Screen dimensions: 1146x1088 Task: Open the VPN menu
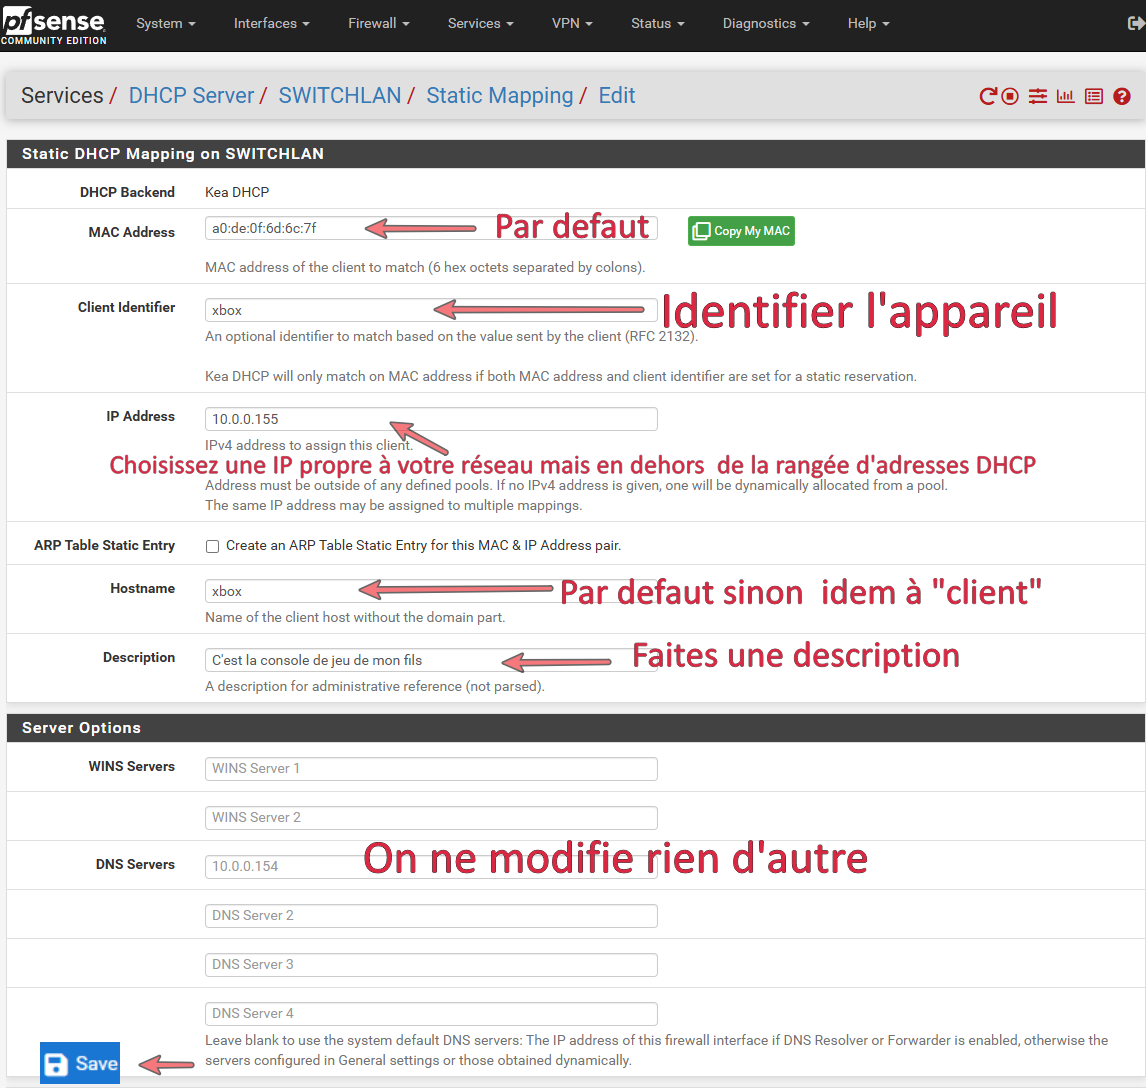pos(572,23)
